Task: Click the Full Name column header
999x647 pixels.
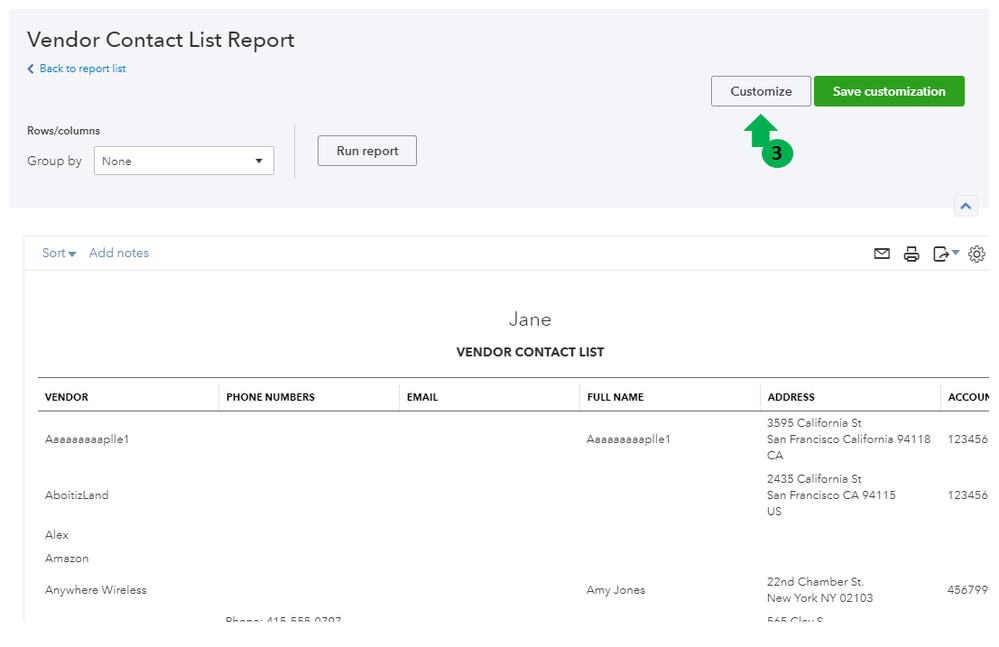Action: coord(615,397)
